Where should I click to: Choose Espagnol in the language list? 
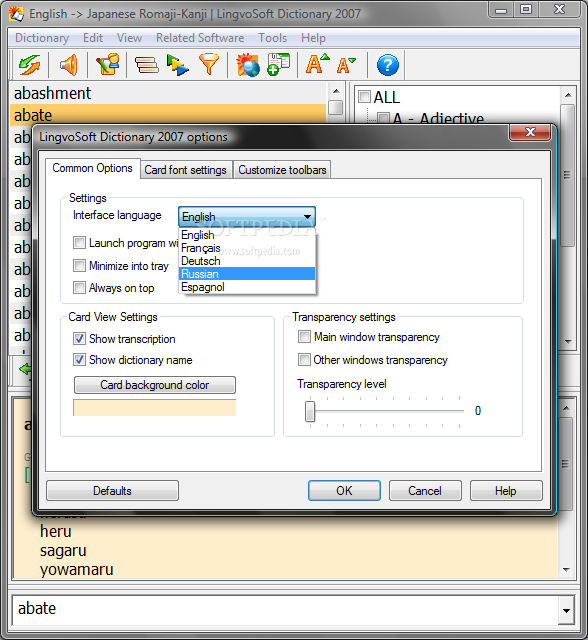tap(247, 287)
